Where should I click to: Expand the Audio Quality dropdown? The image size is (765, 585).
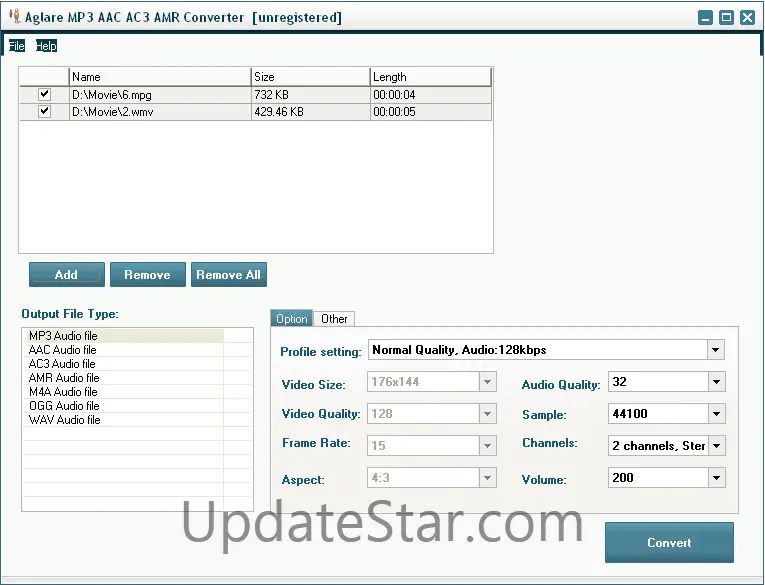coord(716,382)
